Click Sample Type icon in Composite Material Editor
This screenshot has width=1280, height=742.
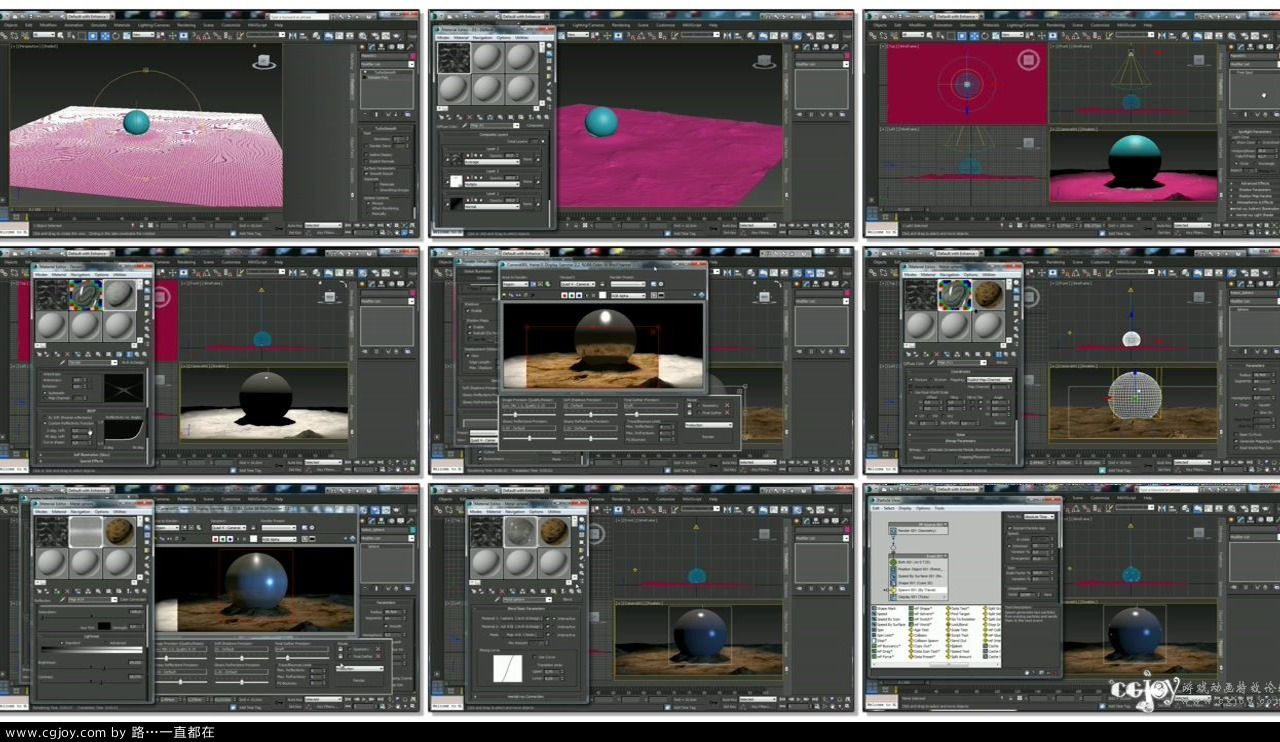549,46
